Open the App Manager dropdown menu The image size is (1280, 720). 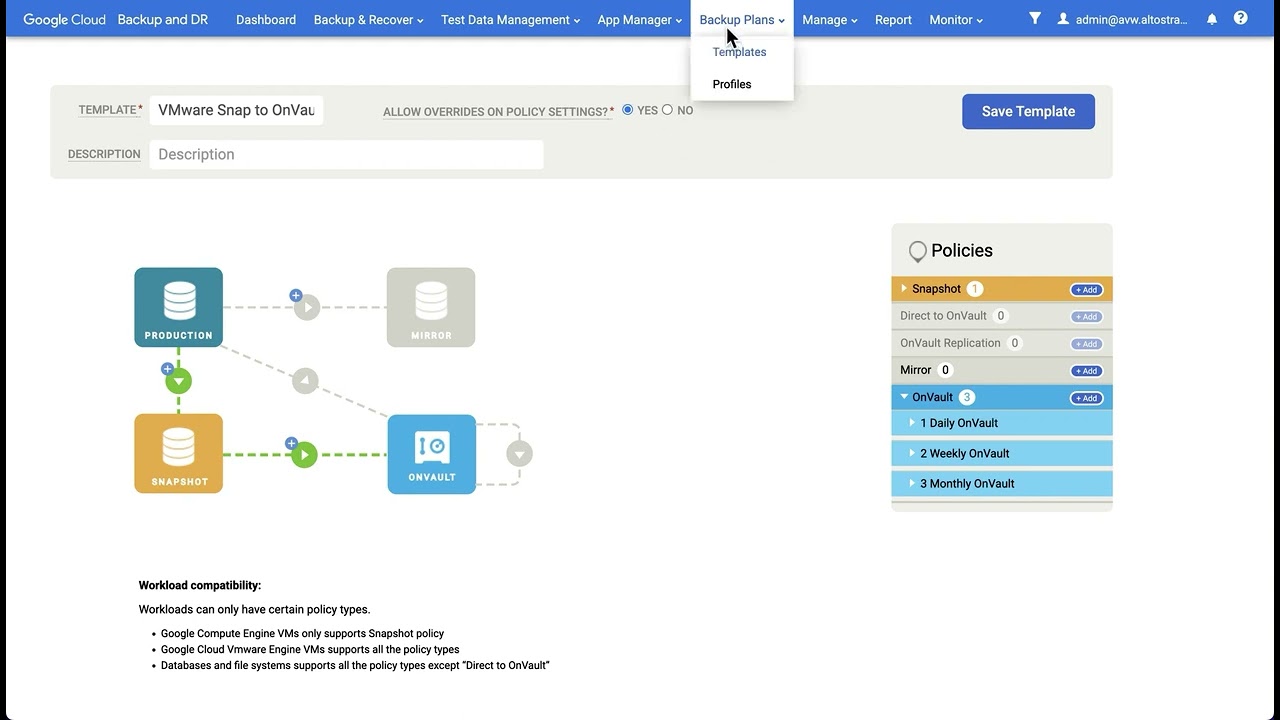pos(640,20)
